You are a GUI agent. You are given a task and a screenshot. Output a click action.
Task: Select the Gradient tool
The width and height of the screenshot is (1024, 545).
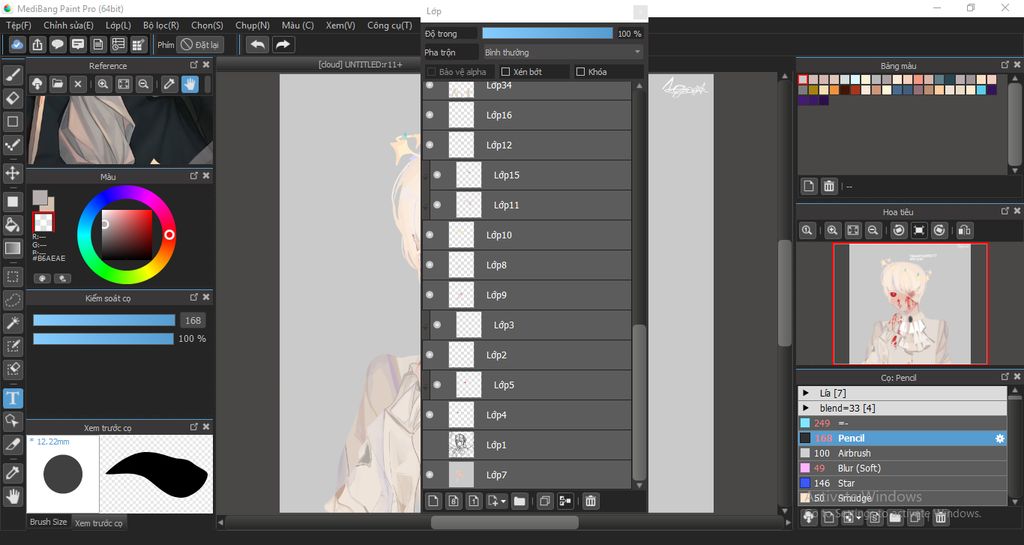point(12,249)
